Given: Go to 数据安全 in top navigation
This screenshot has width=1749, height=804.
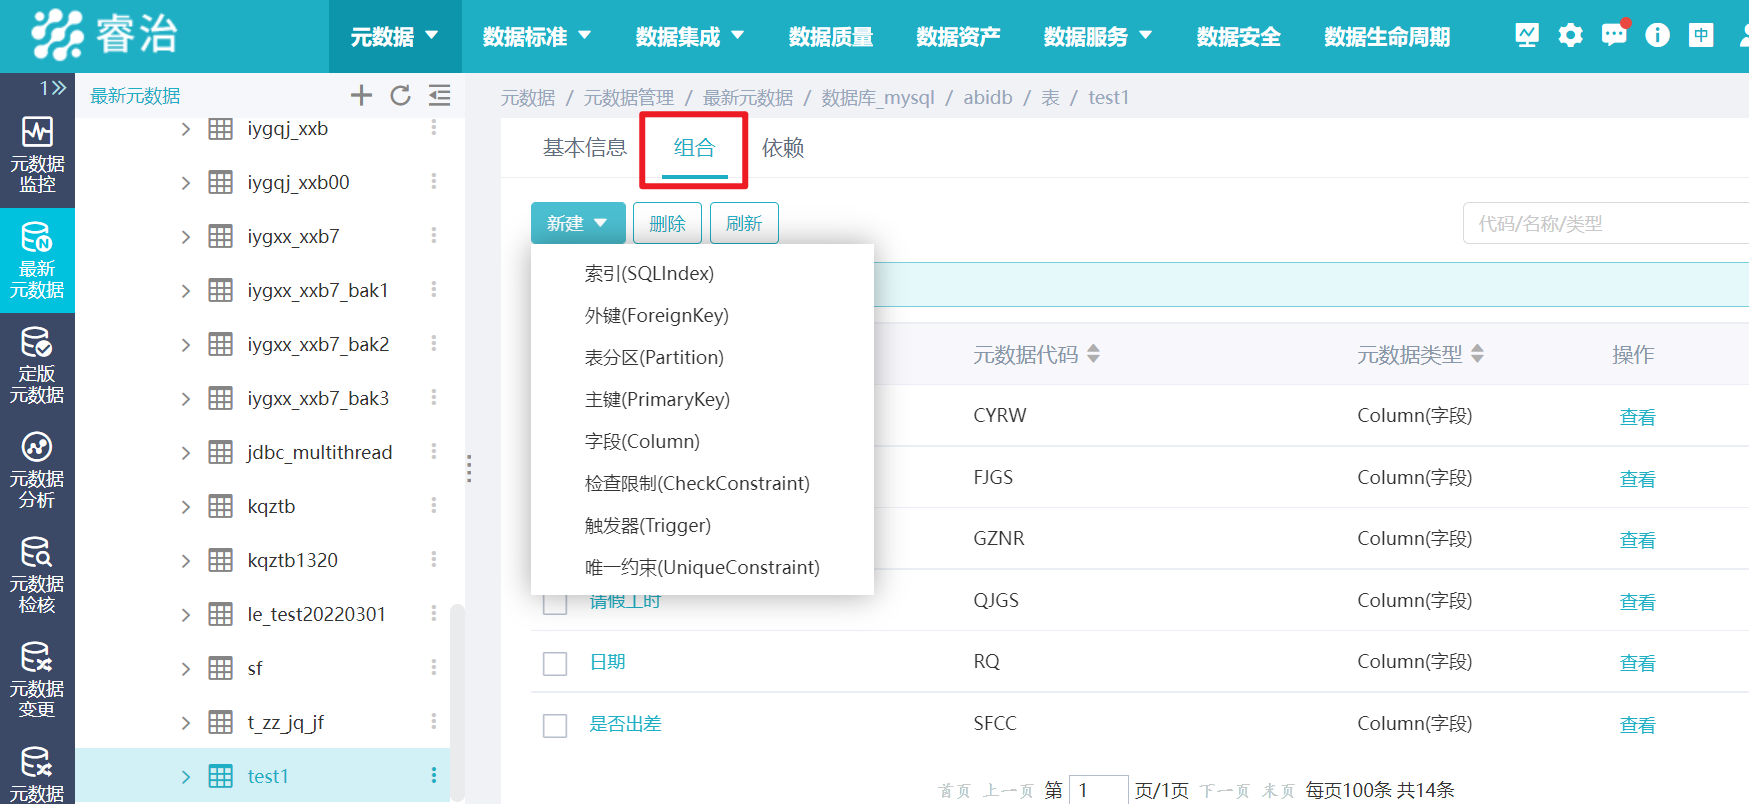Looking at the screenshot, I should pyautogui.click(x=1239, y=37).
